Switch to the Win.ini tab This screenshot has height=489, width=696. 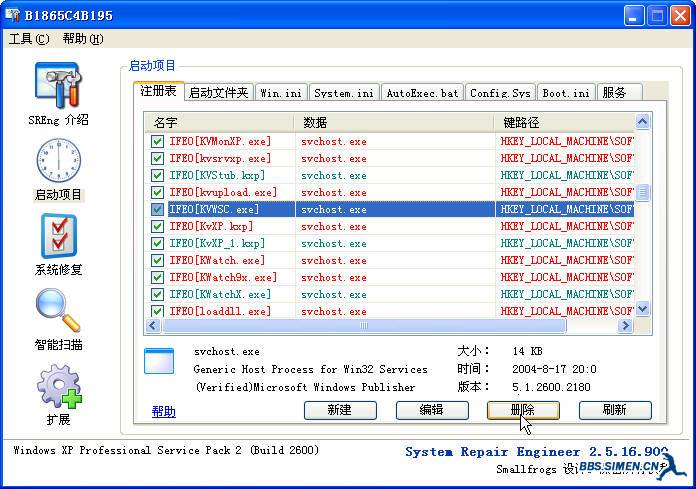tap(281, 93)
